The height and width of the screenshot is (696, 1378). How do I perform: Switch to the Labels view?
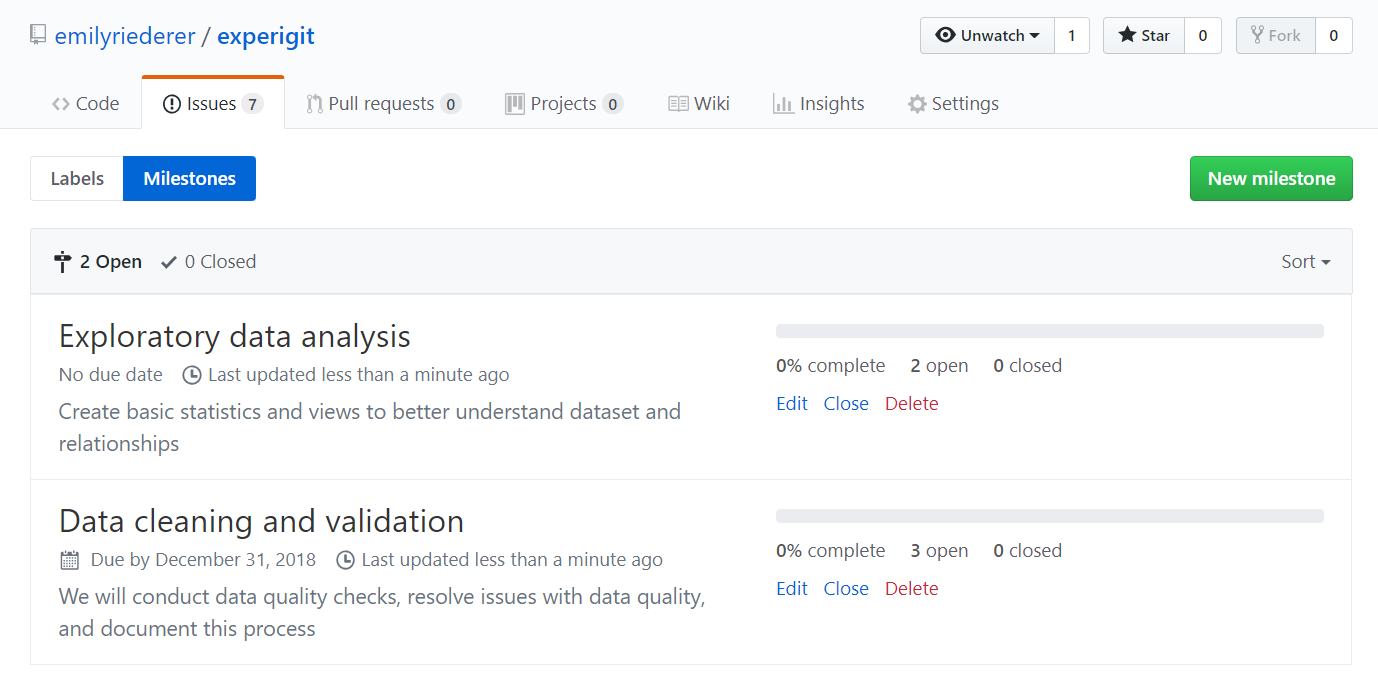pyautogui.click(x=77, y=179)
